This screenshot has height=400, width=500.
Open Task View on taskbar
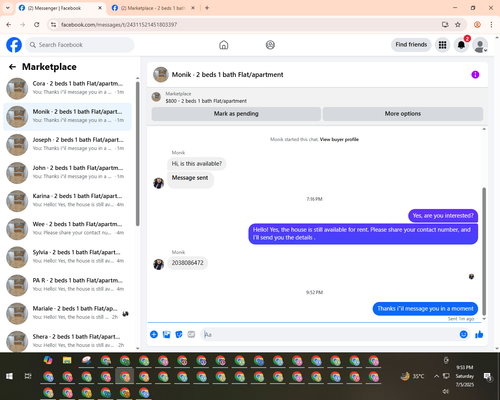(x=28, y=376)
